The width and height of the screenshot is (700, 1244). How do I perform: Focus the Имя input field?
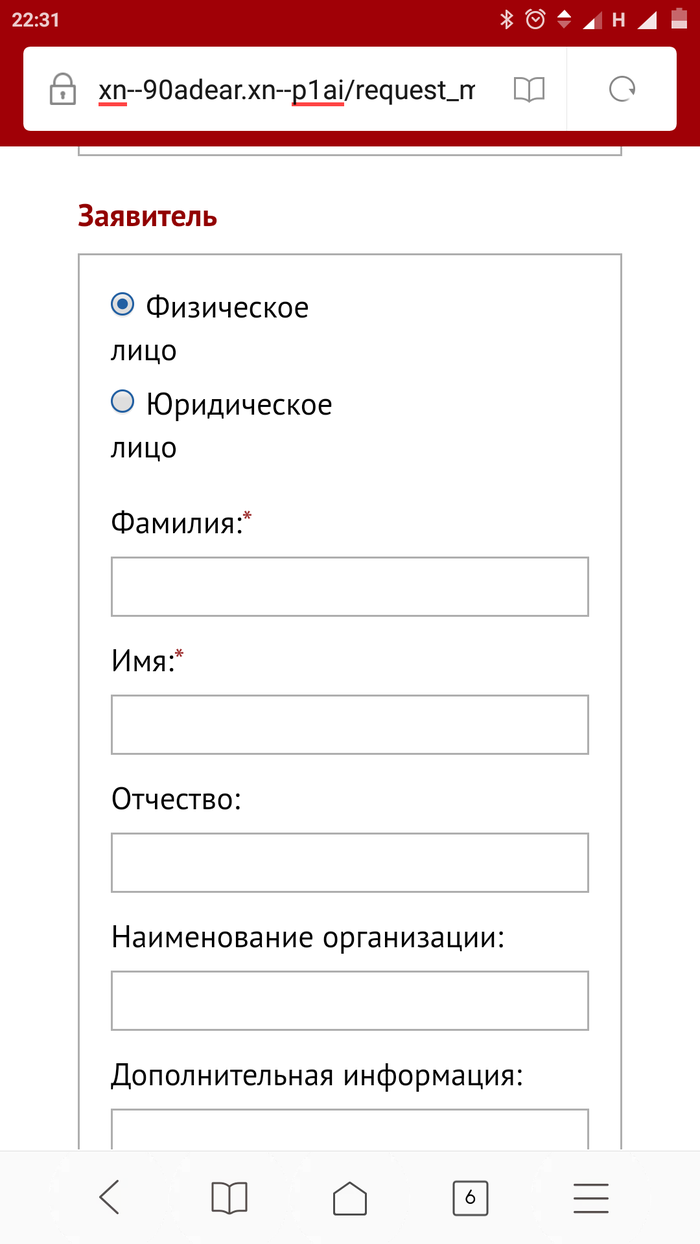(349, 724)
